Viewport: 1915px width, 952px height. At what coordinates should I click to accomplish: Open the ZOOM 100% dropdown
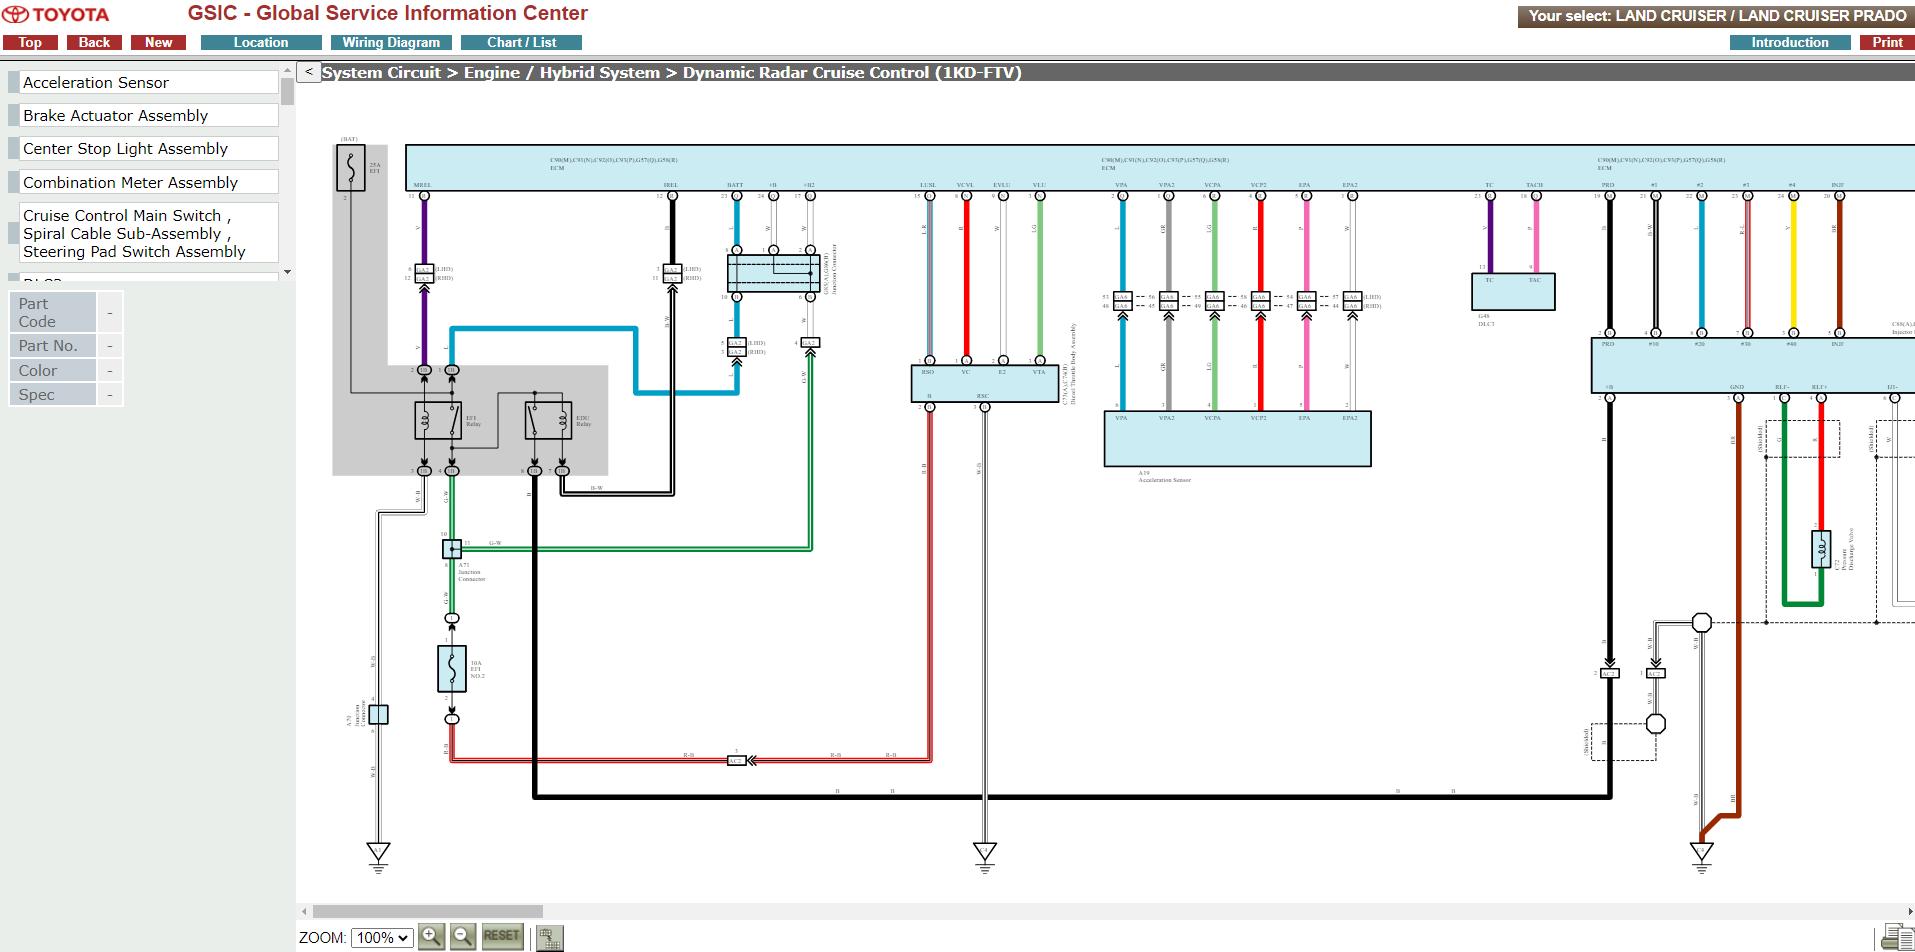(382, 938)
